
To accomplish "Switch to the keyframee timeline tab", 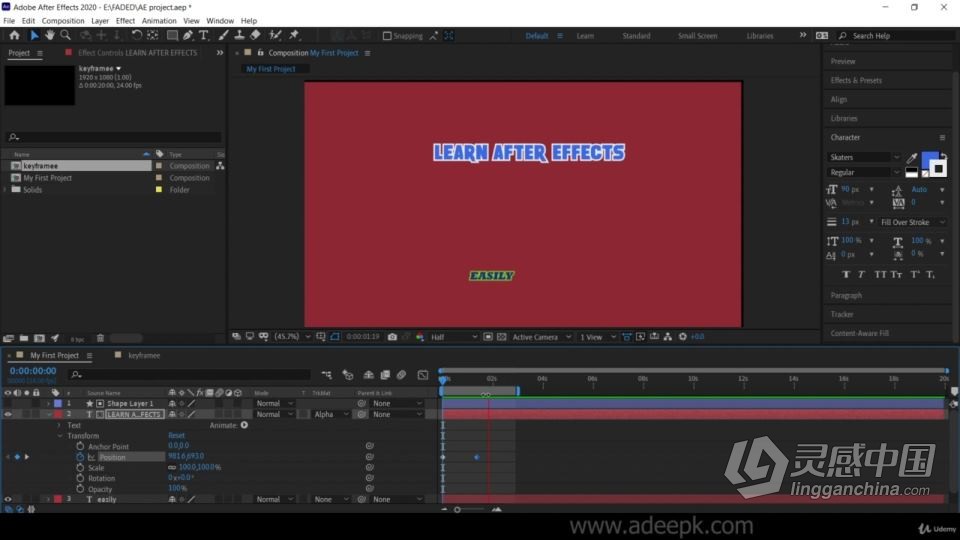I will tap(144, 355).
